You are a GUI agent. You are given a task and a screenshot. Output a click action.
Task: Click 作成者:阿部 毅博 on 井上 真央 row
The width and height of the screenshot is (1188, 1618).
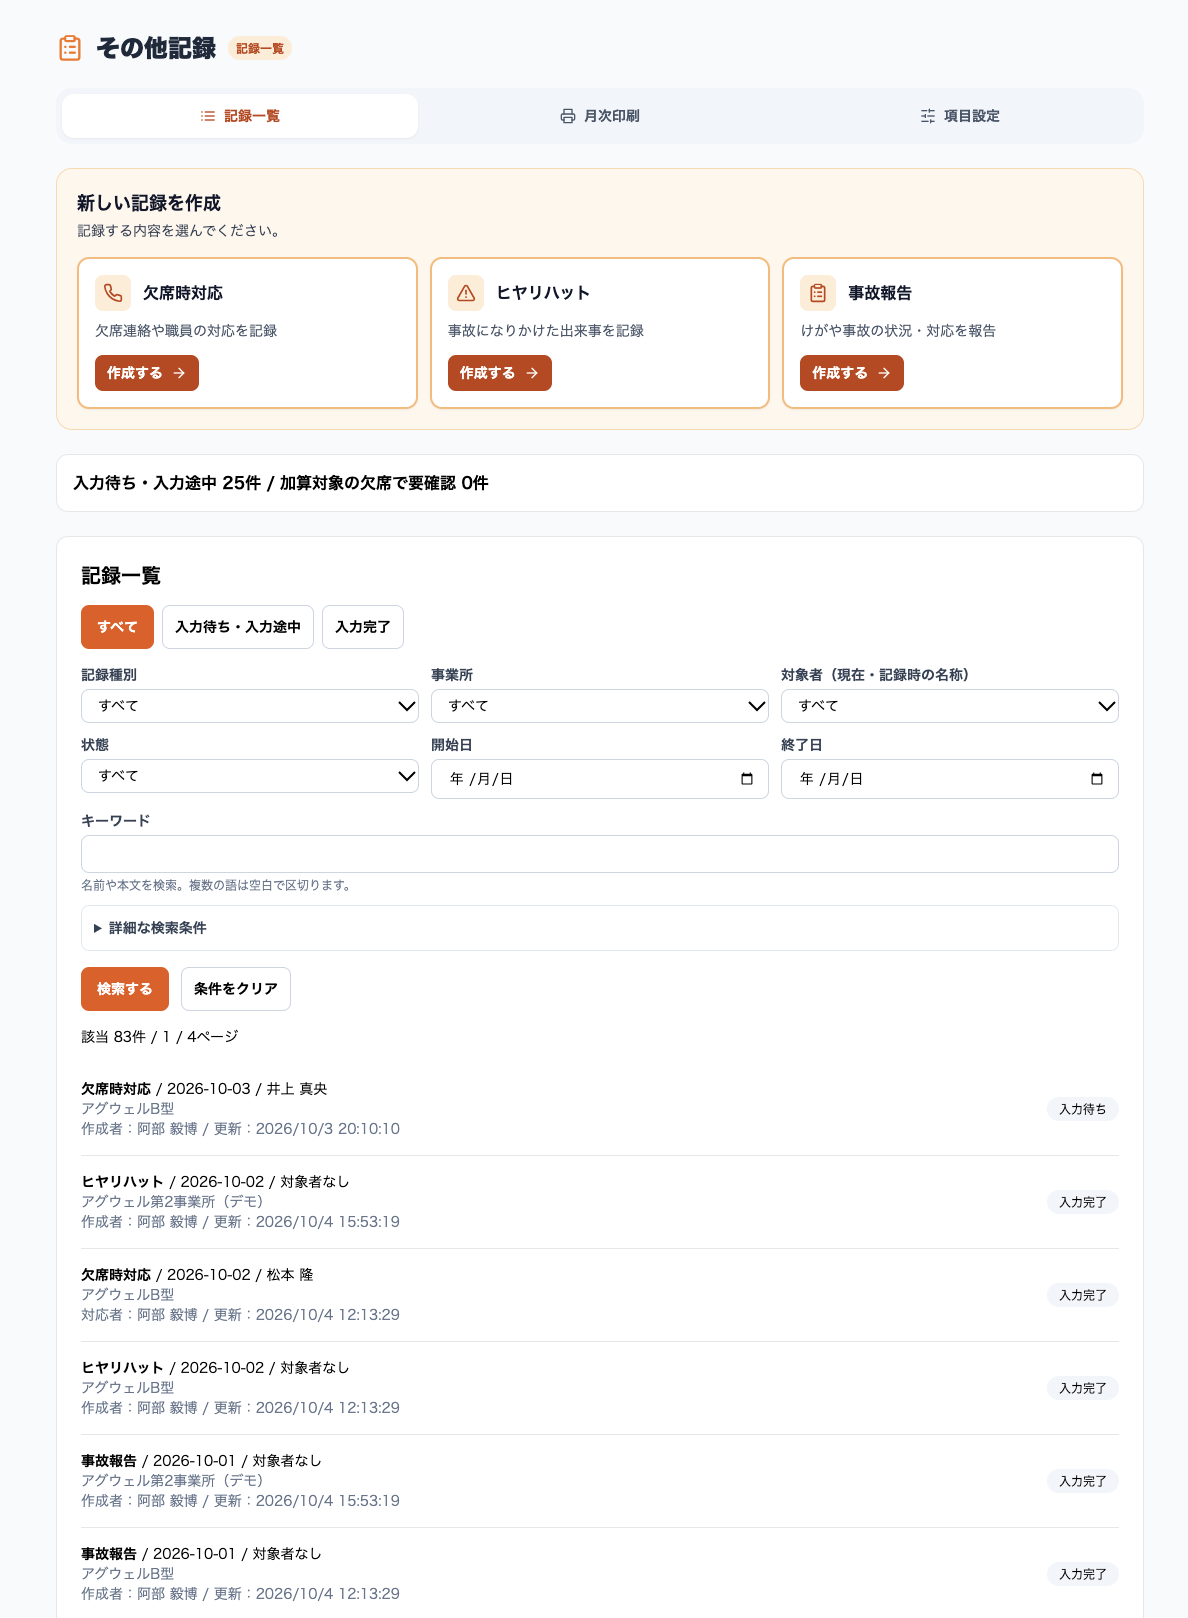pos(139,1129)
